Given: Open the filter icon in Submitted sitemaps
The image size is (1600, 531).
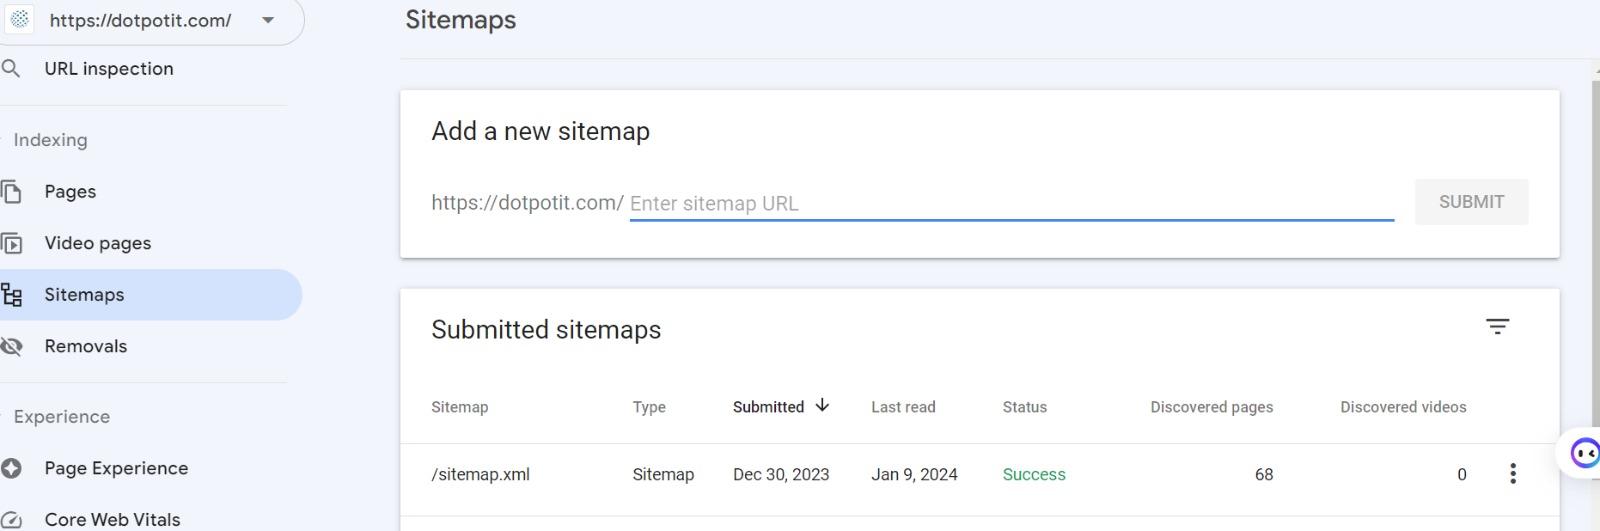Looking at the screenshot, I should [1497, 327].
